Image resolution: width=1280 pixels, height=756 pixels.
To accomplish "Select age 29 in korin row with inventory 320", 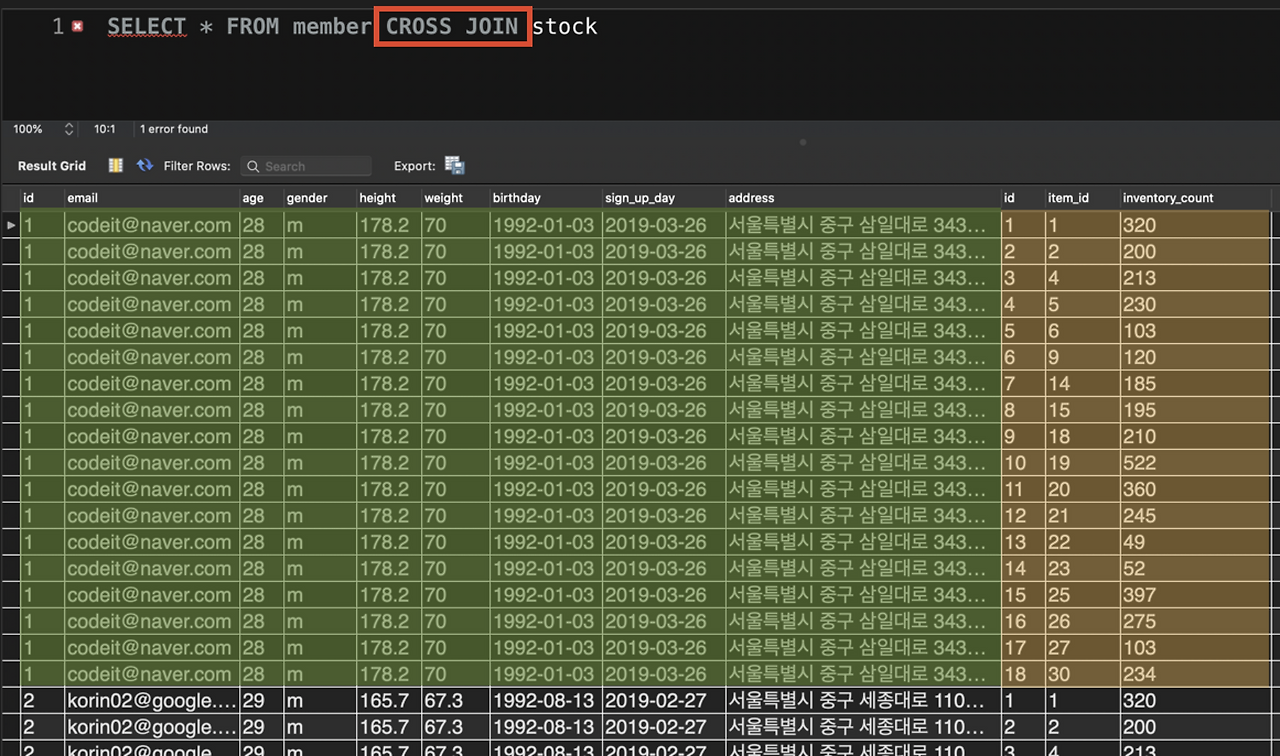I will (x=262, y=701).
